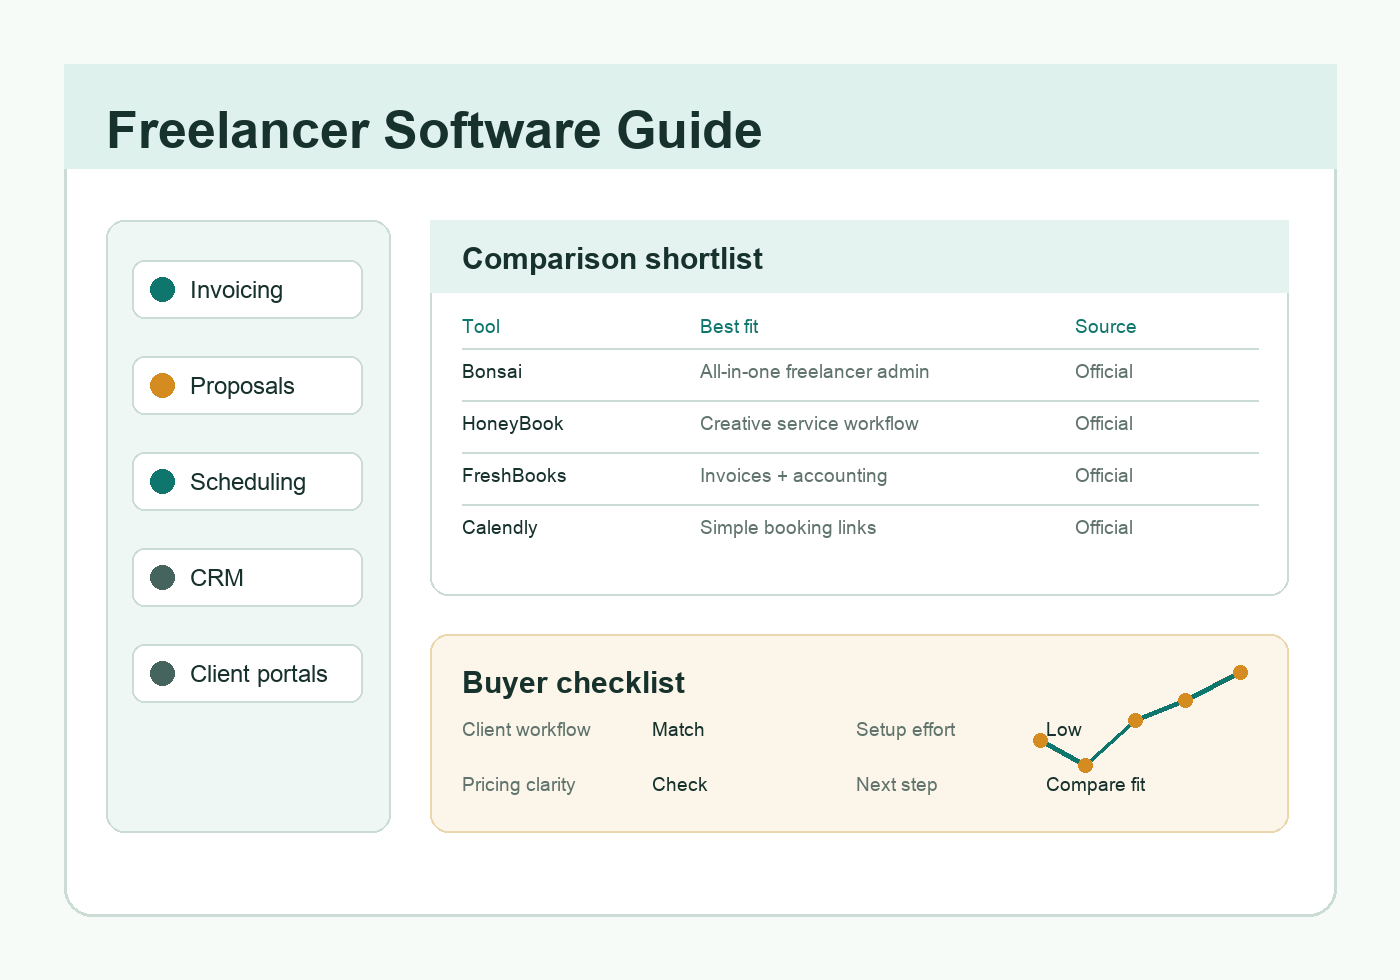Click the Best fit column header
Image resolution: width=1400 pixels, height=980 pixels.
729,327
